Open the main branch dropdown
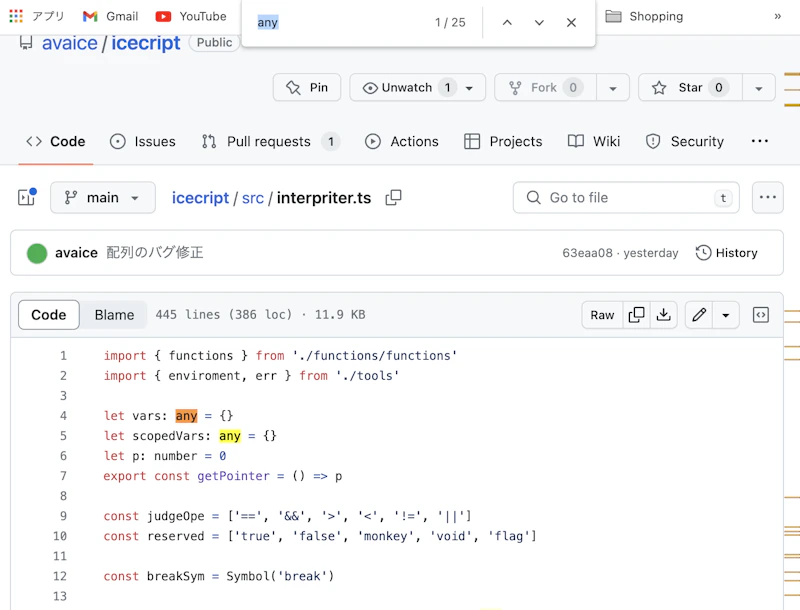The width and height of the screenshot is (800, 610). coord(103,198)
